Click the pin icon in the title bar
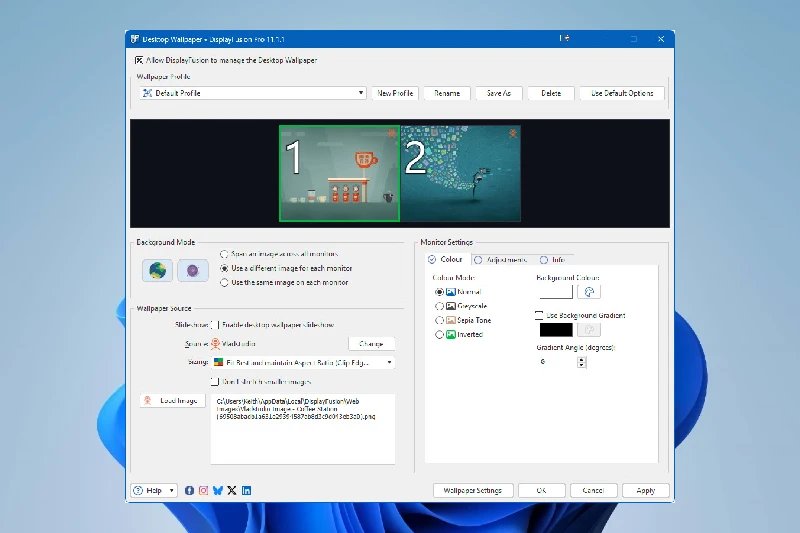 point(564,38)
